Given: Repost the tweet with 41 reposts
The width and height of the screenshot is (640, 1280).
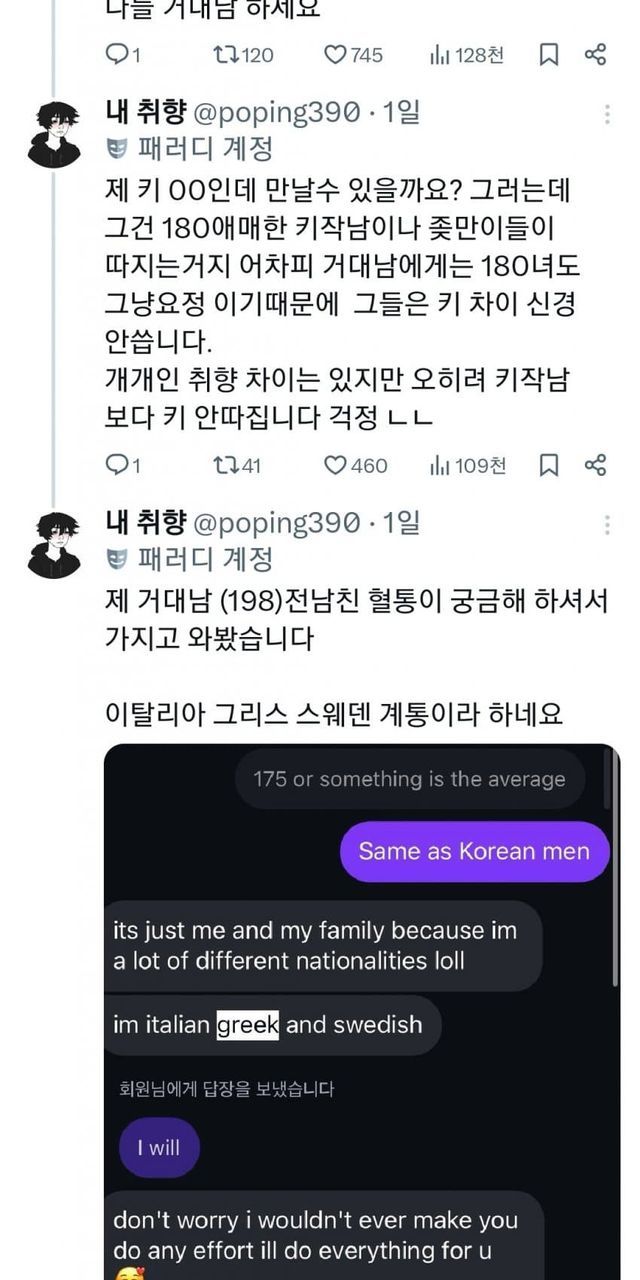Looking at the screenshot, I should (225, 465).
